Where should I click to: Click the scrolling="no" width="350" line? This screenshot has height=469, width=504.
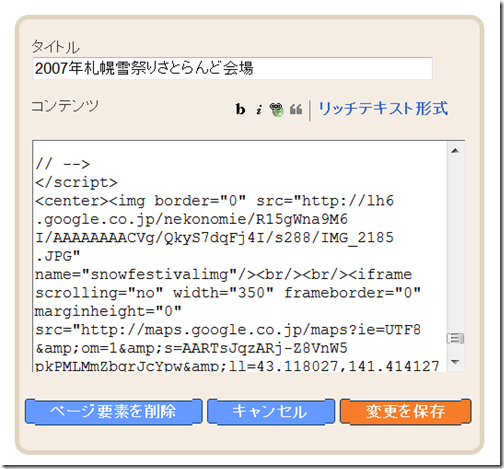pyautogui.click(x=228, y=293)
